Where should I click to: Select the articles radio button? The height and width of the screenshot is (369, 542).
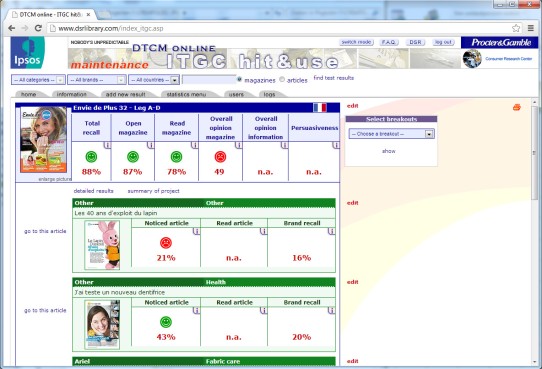tap(282, 79)
